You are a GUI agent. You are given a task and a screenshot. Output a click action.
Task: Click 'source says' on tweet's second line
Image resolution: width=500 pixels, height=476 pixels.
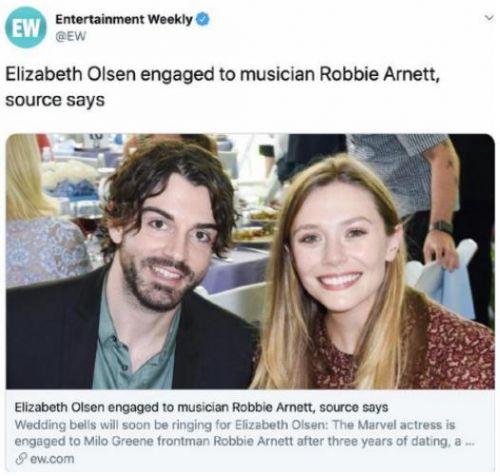55,100
